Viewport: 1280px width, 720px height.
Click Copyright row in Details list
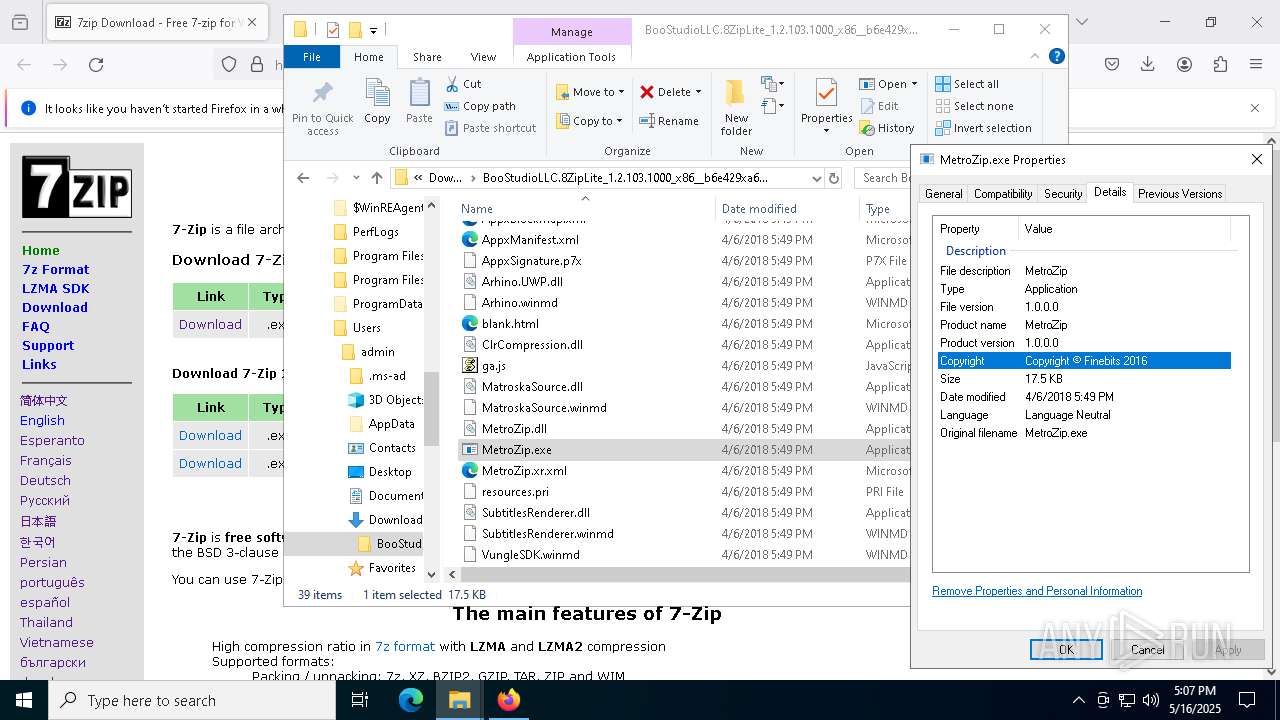(x=1084, y=361)
